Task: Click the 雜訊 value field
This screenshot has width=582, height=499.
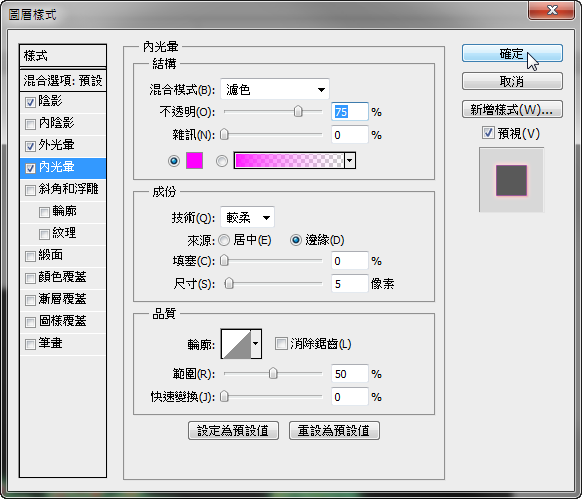Action: [x=350, y=134]
